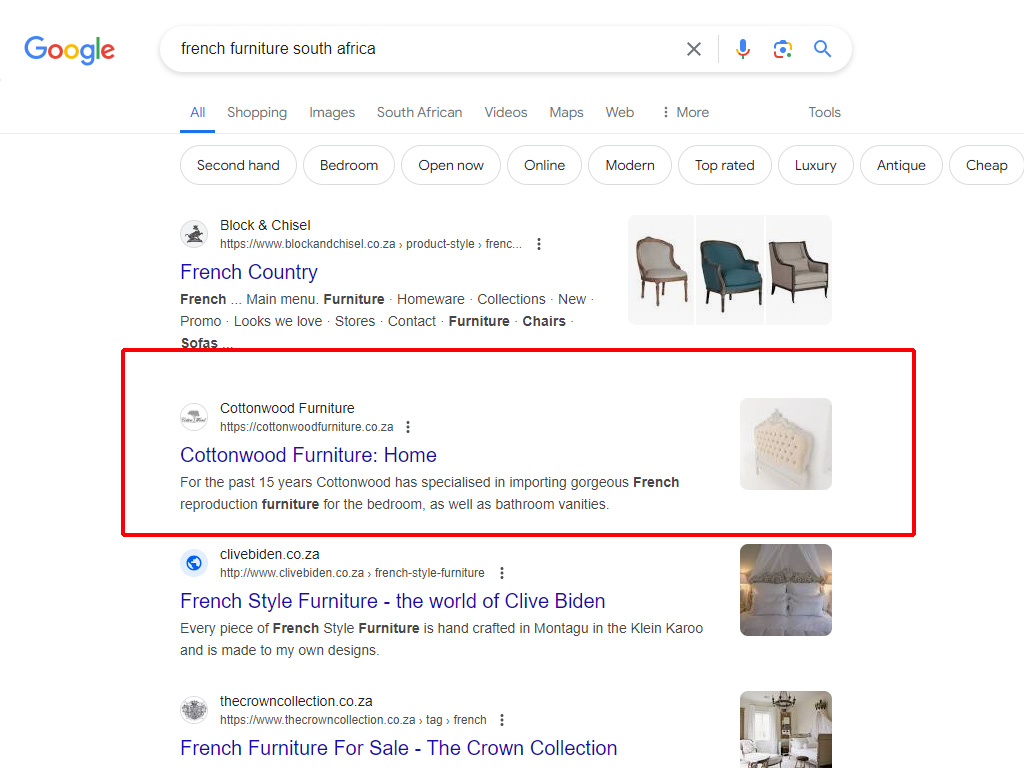Clear the search box text
This screenshot has height=768, width=1024.
694,49
